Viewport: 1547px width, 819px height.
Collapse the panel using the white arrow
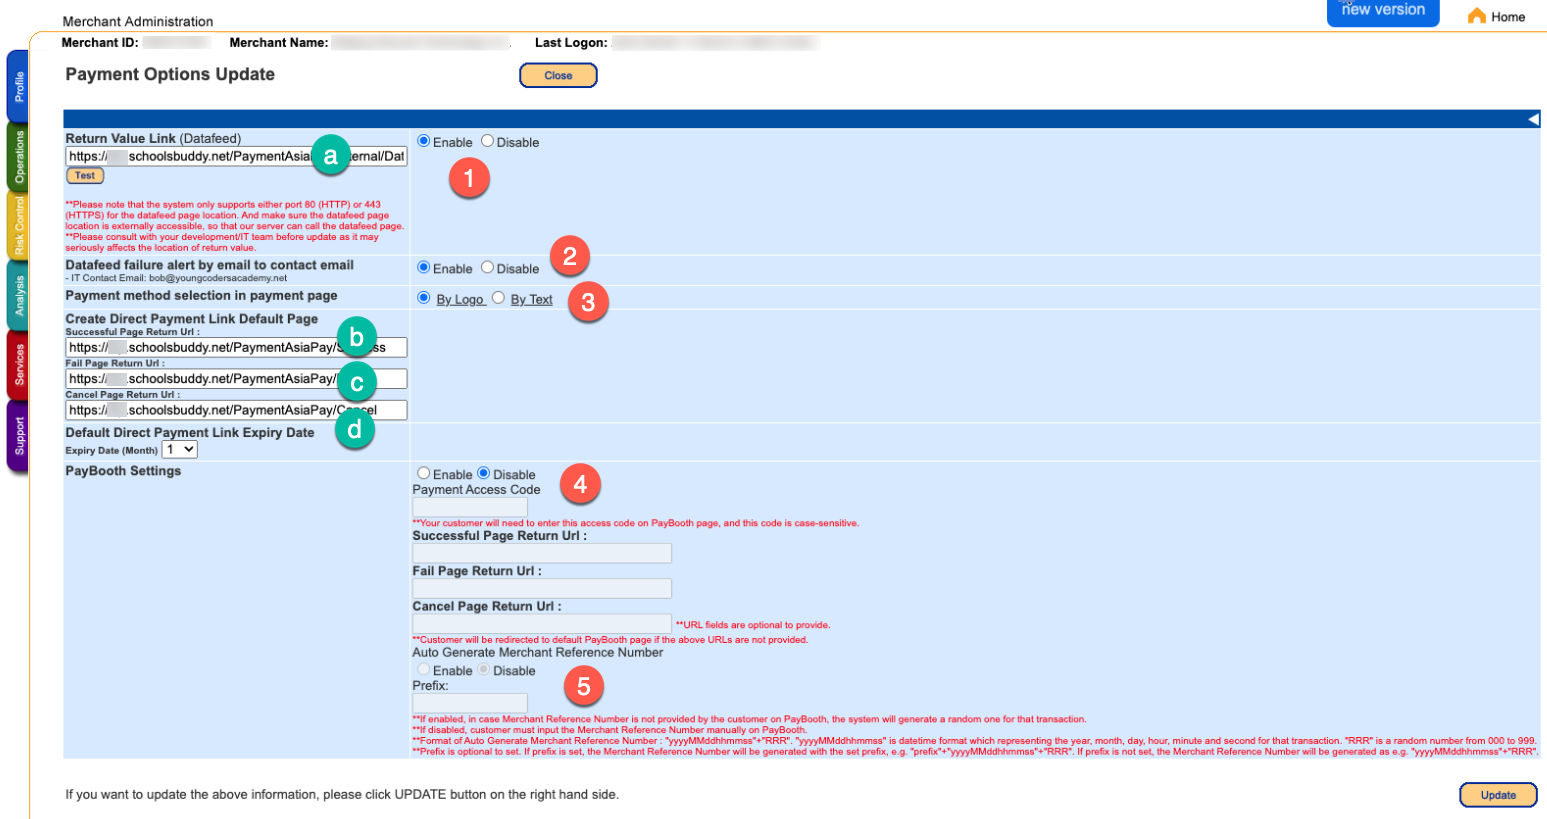click(x=1533, y=119)
